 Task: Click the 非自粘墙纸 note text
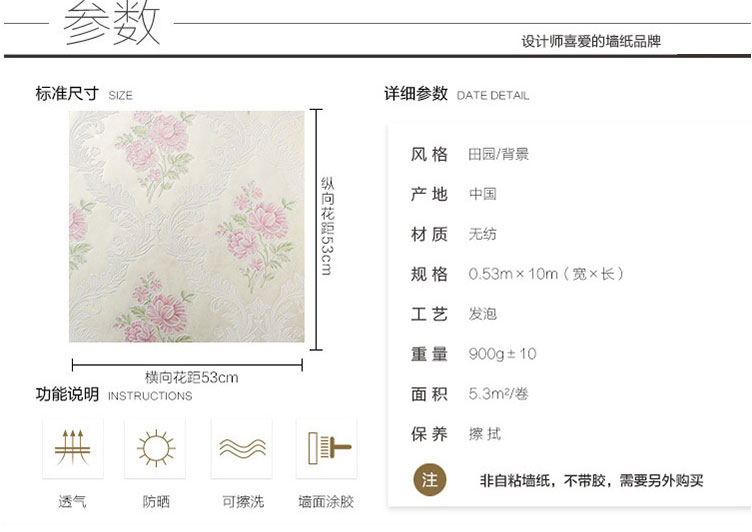pos(591,480)
